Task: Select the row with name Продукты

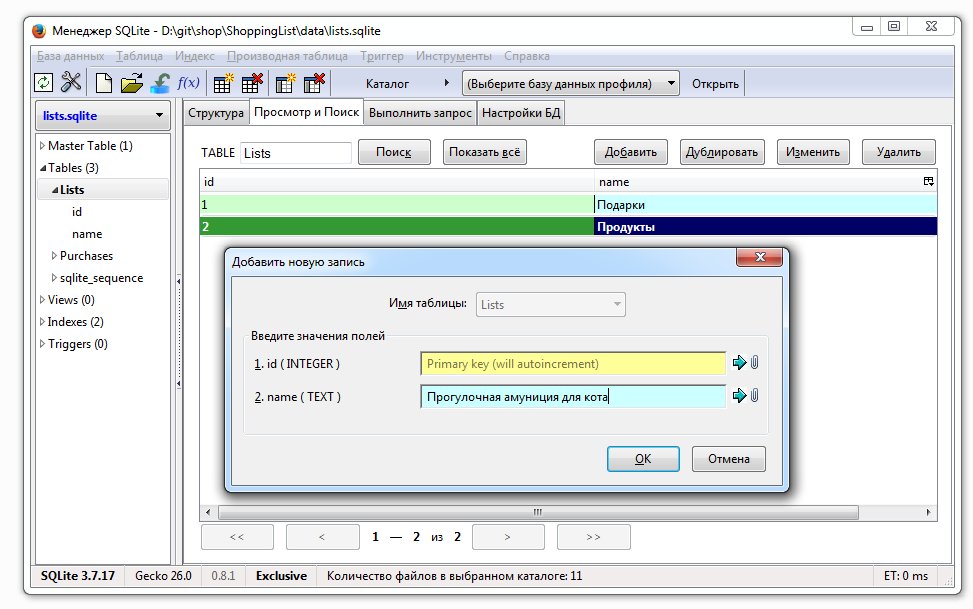Action: tap(568, 227)
